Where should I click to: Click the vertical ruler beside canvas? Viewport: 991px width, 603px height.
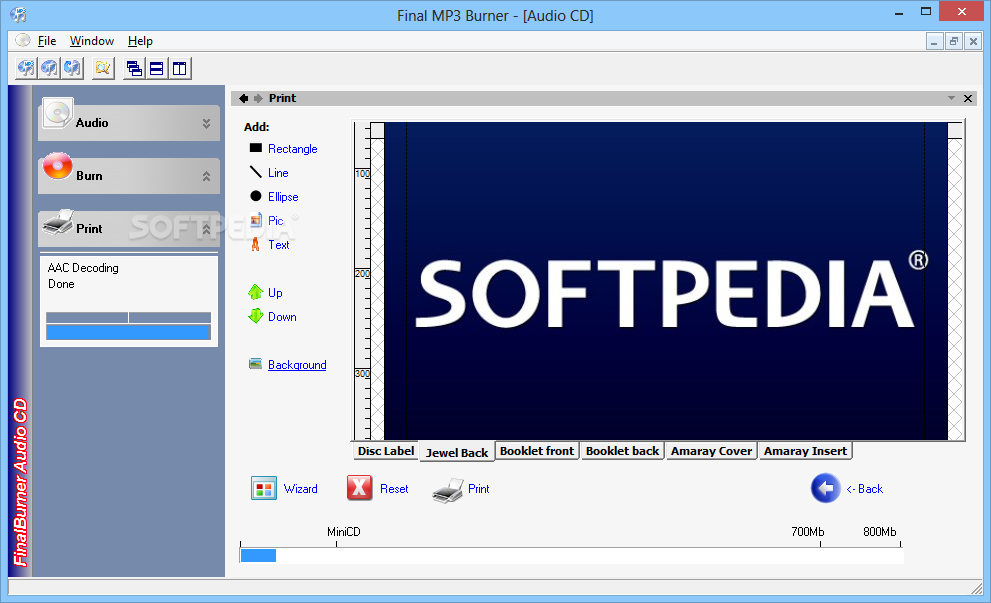[x=362, y=281]
